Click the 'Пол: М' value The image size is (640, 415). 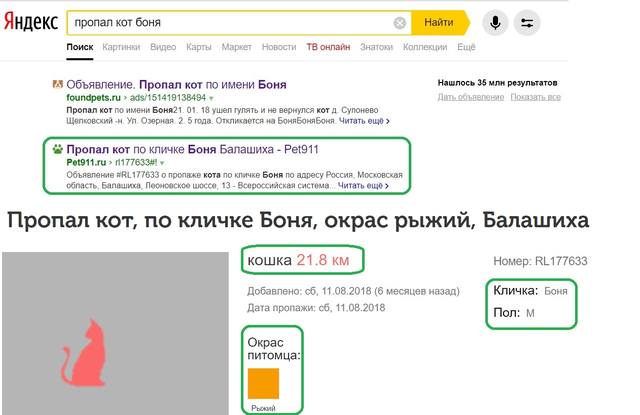[x=530, y=313]
